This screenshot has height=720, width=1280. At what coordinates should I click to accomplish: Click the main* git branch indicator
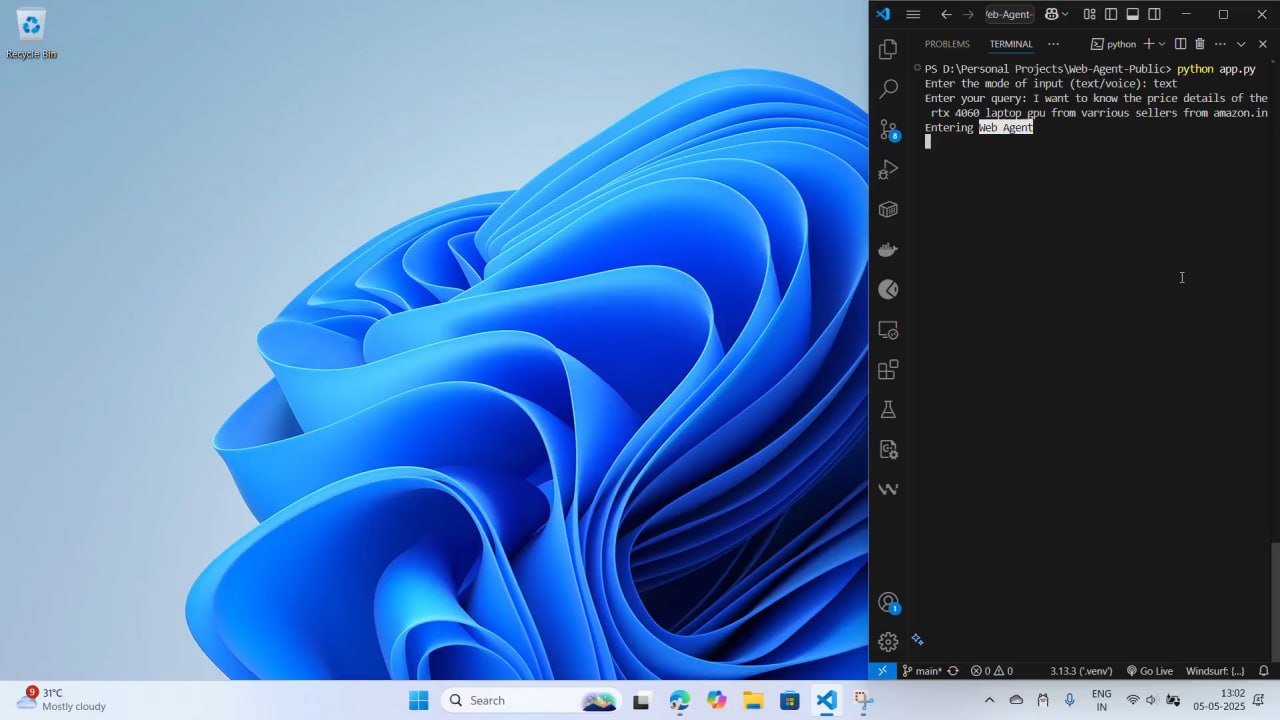point(922,671)
